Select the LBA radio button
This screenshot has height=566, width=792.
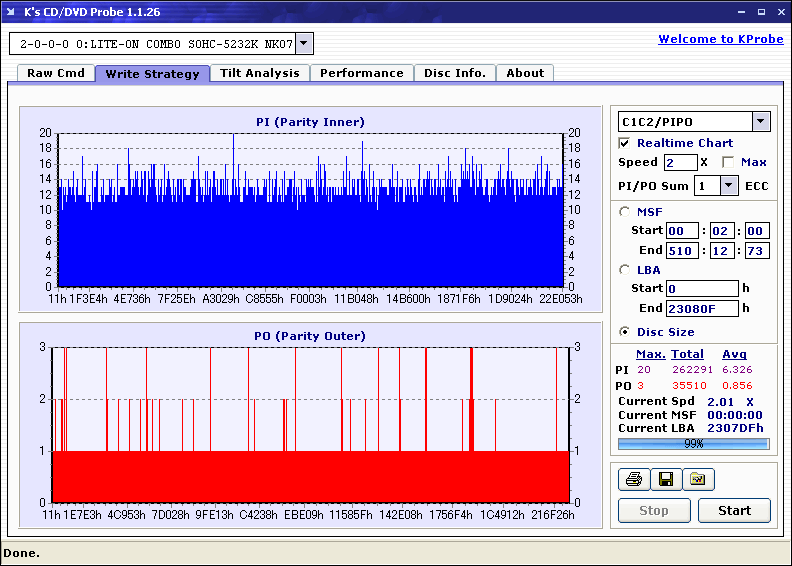tap(625, 269)
